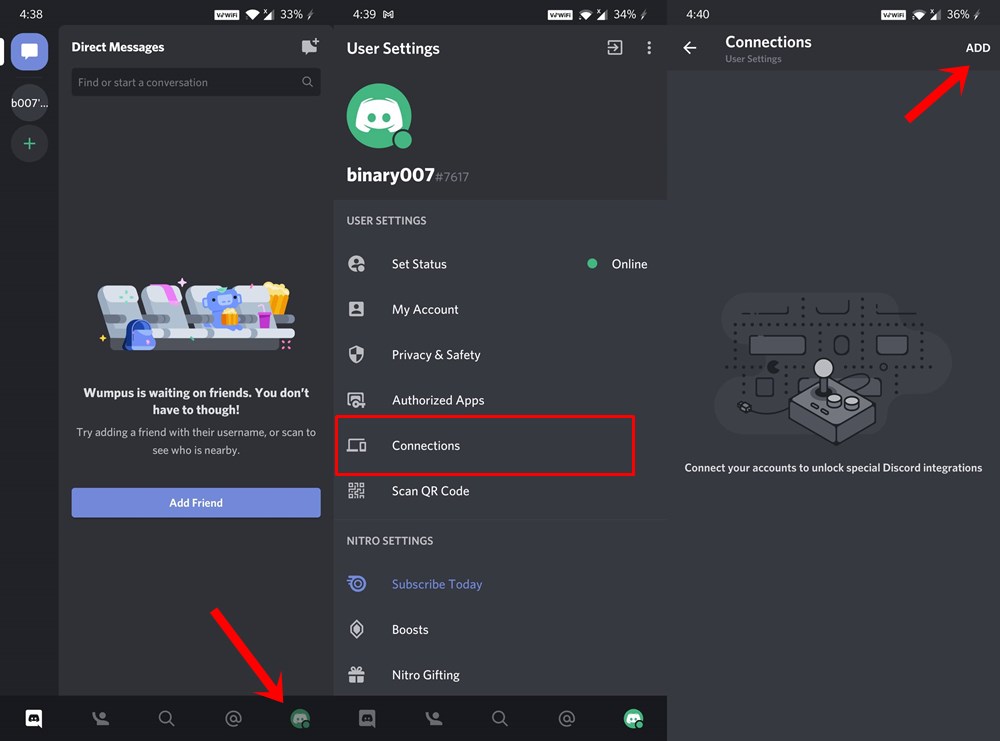This screenshot has height=741, width=1000.
Task: Tap the USER SETTINGS section header
Action: pos(386,221)
